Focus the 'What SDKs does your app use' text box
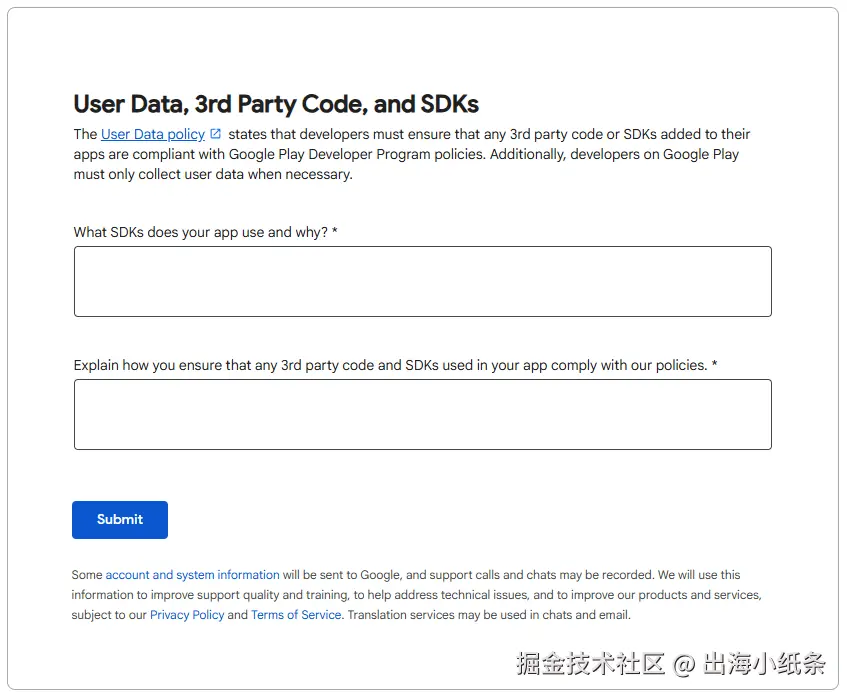The image size is (847, 698). (422, 282)
